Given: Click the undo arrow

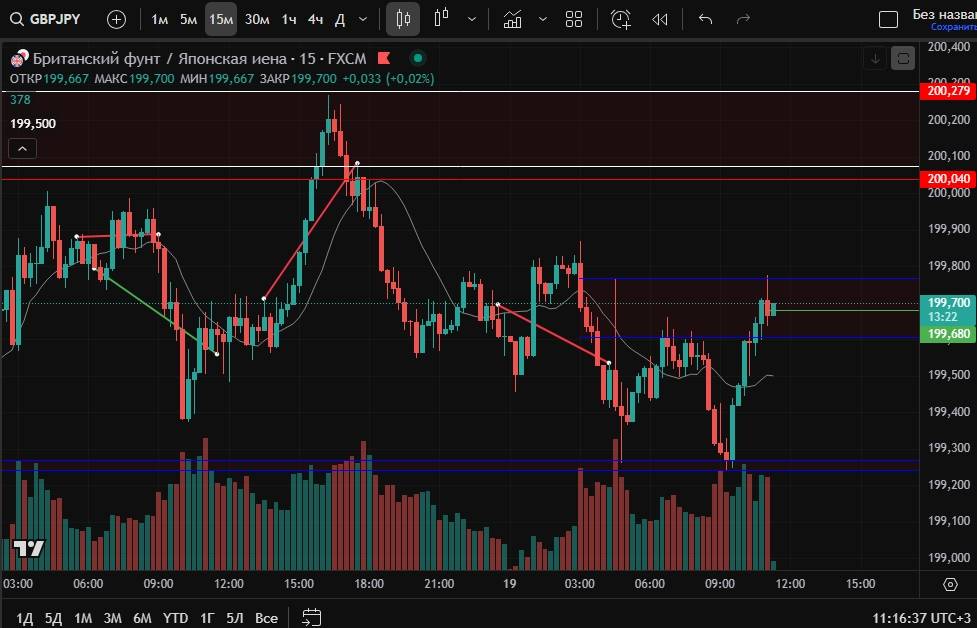Looking at the screenshot, I should [x=706, y=19].
